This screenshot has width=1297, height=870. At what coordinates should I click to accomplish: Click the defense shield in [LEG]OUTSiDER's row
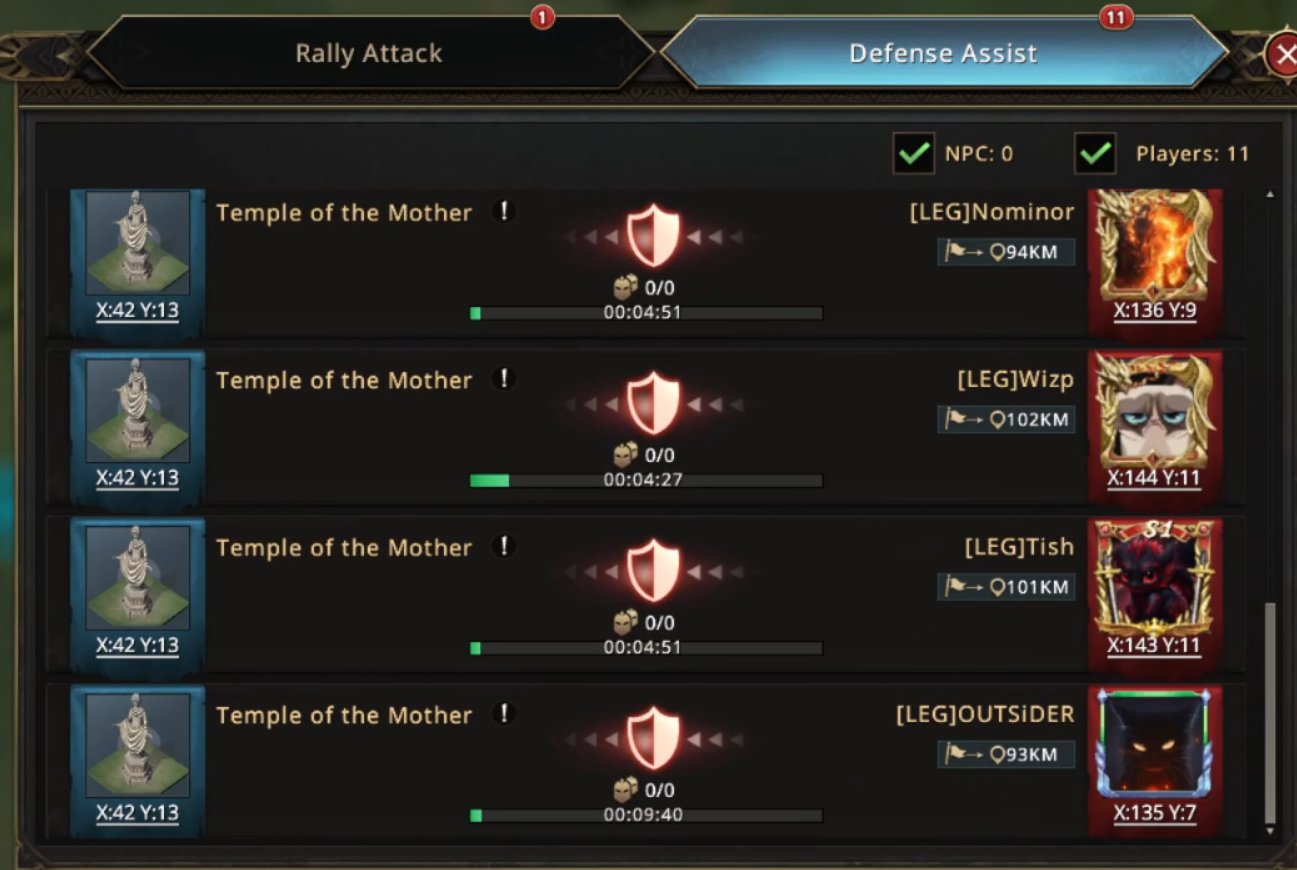coord(653,738)
